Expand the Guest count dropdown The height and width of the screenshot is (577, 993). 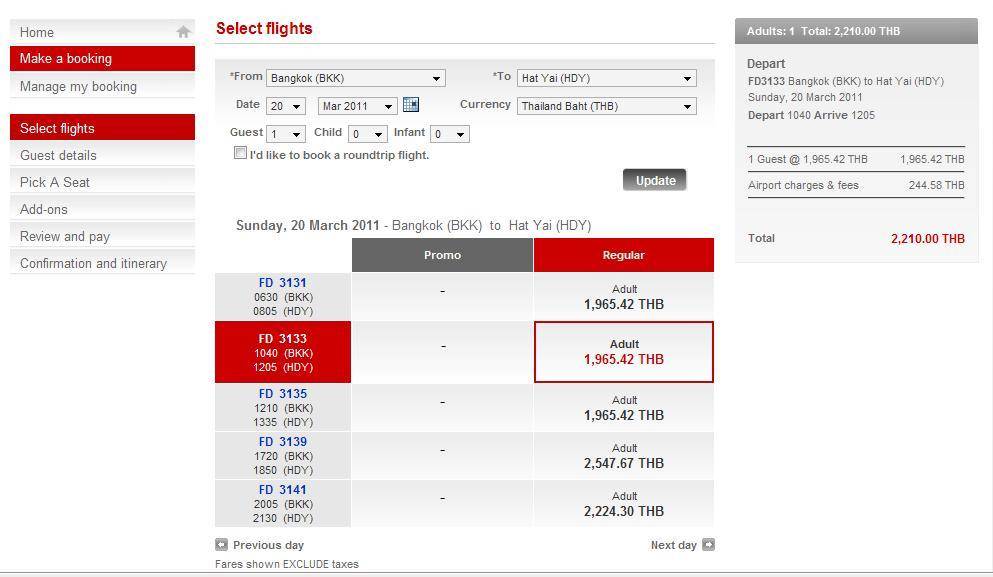pyautogui.click(x=286, y=134)
